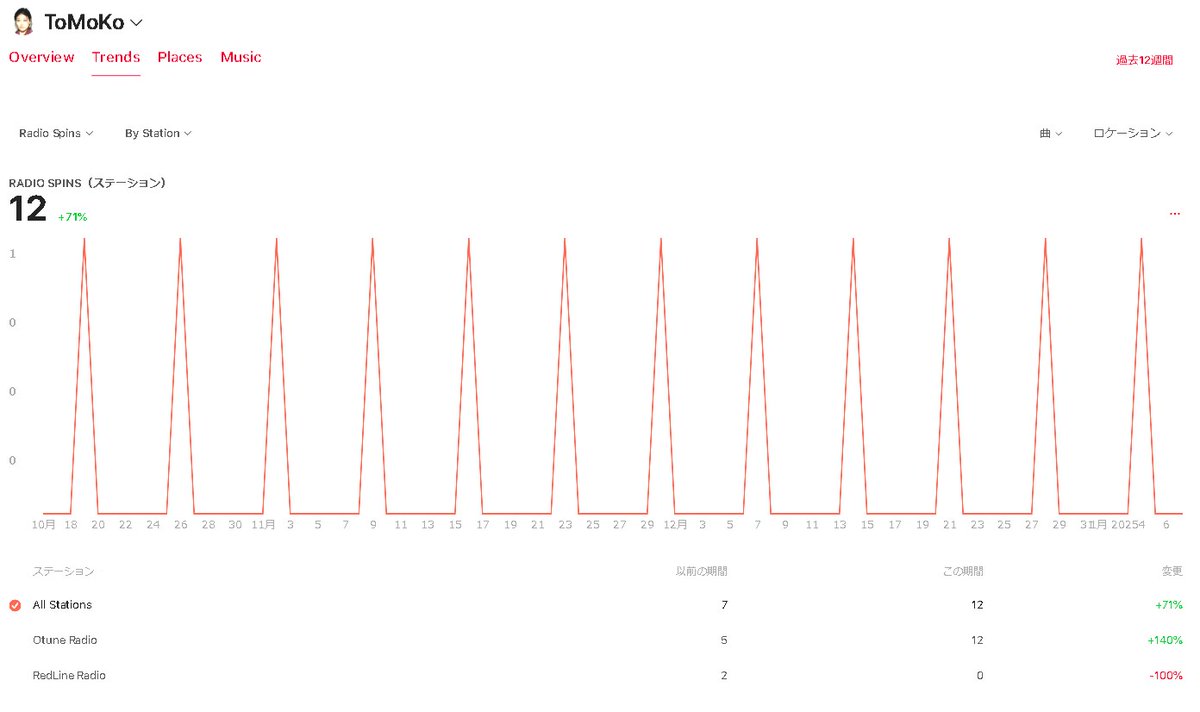Image resolution: width=1200 pixels, height=712 pixels.
Task: Click previous period value 2 for RedLine Radio
Action: click(724, 675)
